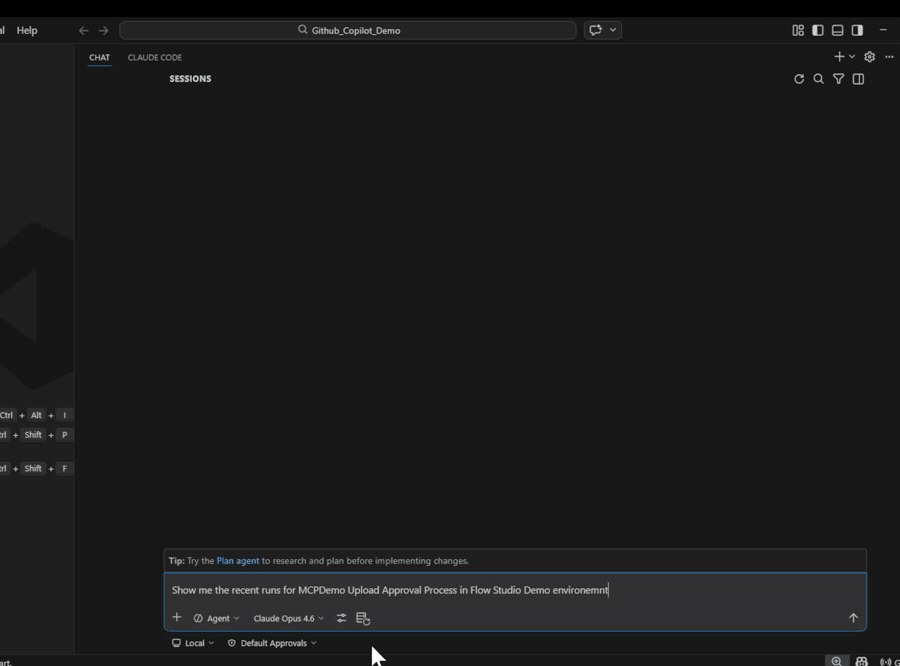Screen dimensions: 900x666
Task: Open the Help menu
Action: [26, 30]
